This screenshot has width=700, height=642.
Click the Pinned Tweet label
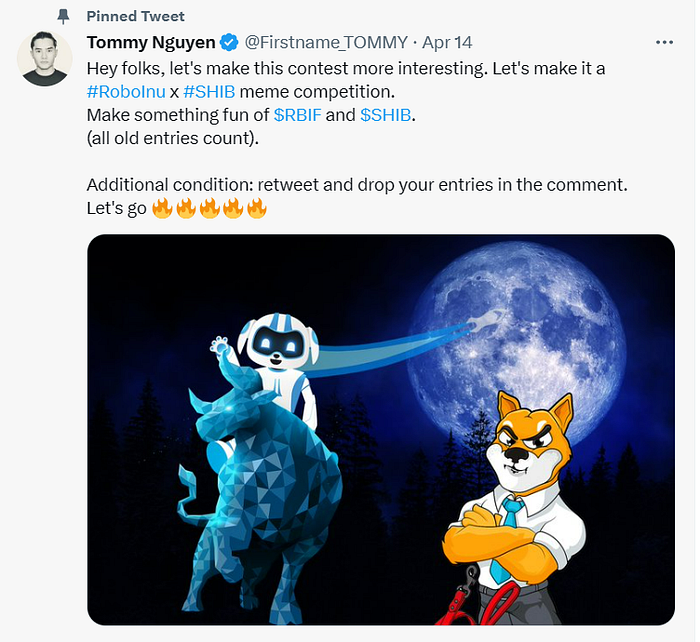pos(135,17)
